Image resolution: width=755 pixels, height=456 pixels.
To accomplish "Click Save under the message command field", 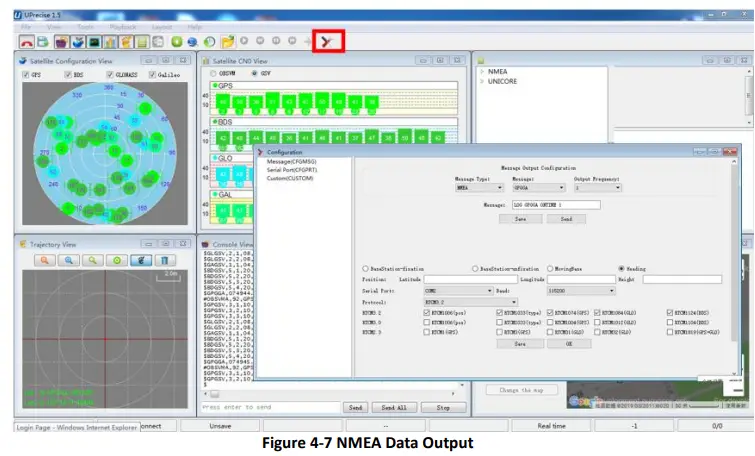I will [x=521, y=219].
